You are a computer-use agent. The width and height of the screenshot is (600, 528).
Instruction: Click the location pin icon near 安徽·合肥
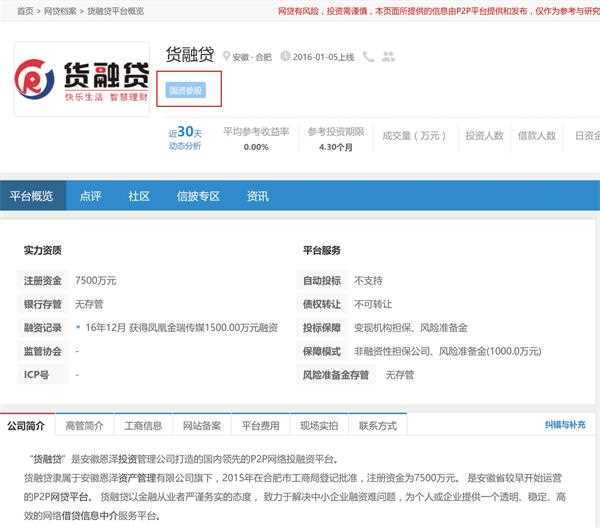226,57
